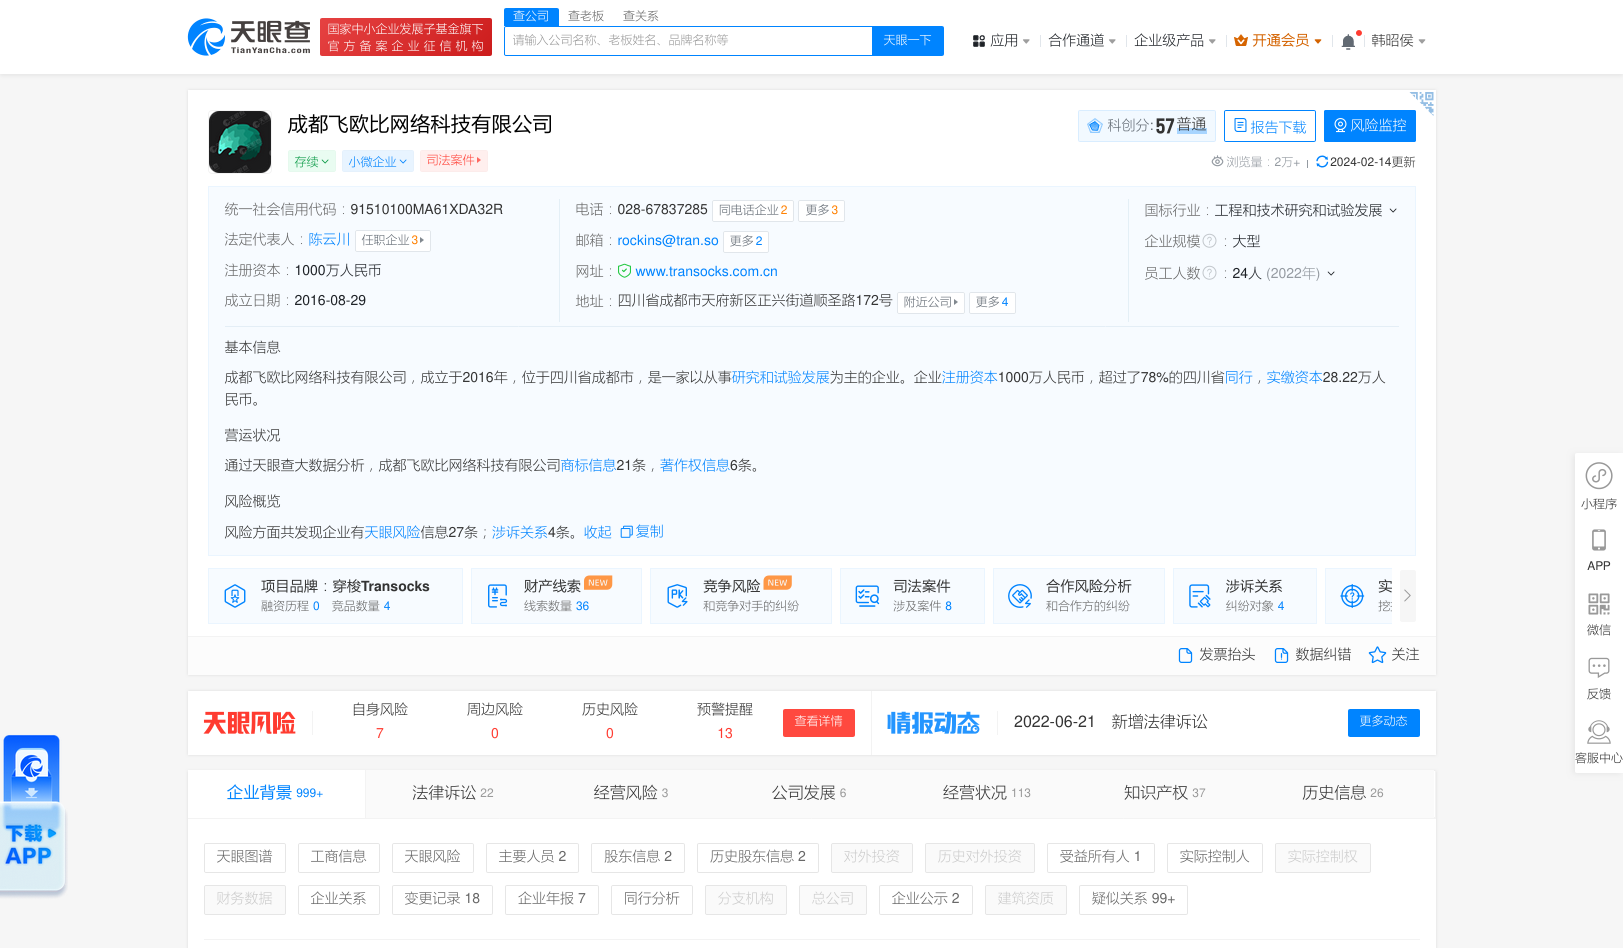
Task: Click the 报告下载 button
Action: pyautogui.click(x=1269, y=126)
